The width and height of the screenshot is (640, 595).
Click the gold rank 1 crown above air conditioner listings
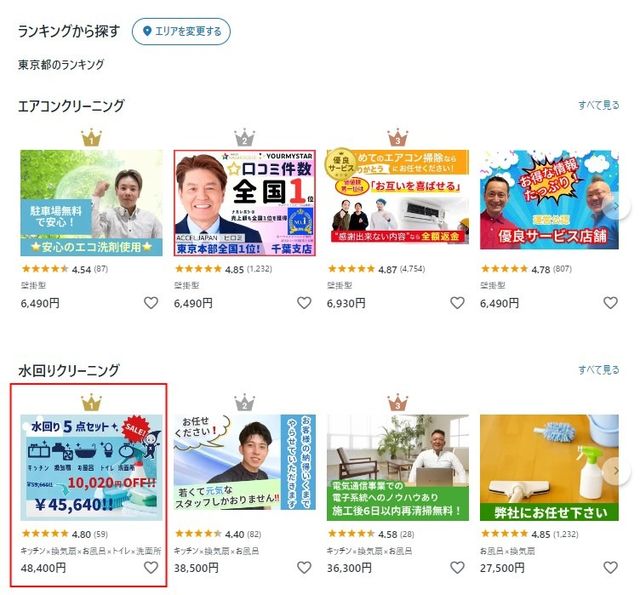(x=92, y=137)
